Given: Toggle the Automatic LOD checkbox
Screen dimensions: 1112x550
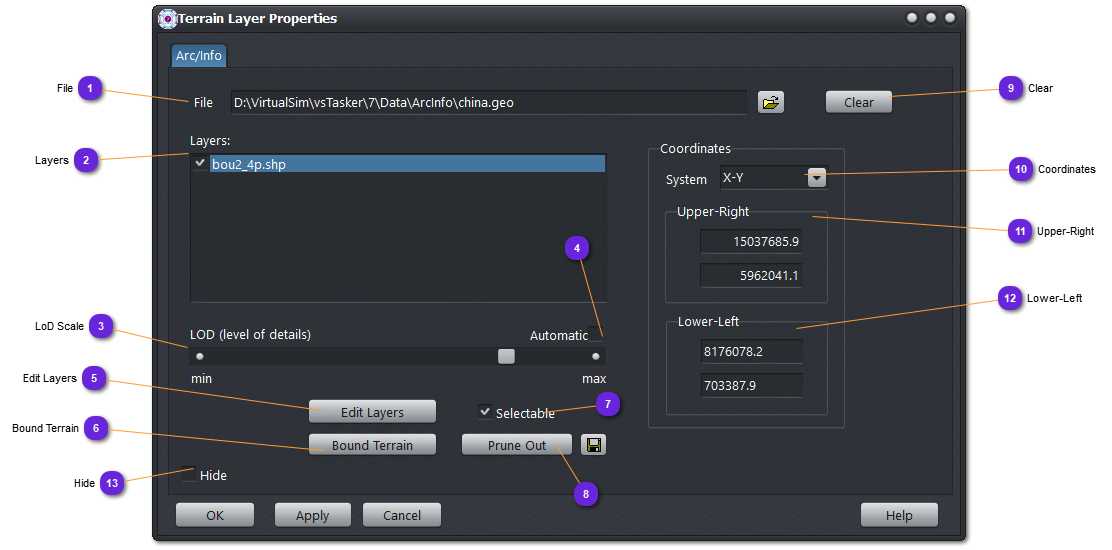Looking at the screenshot, I should click(x=597, y=335).
